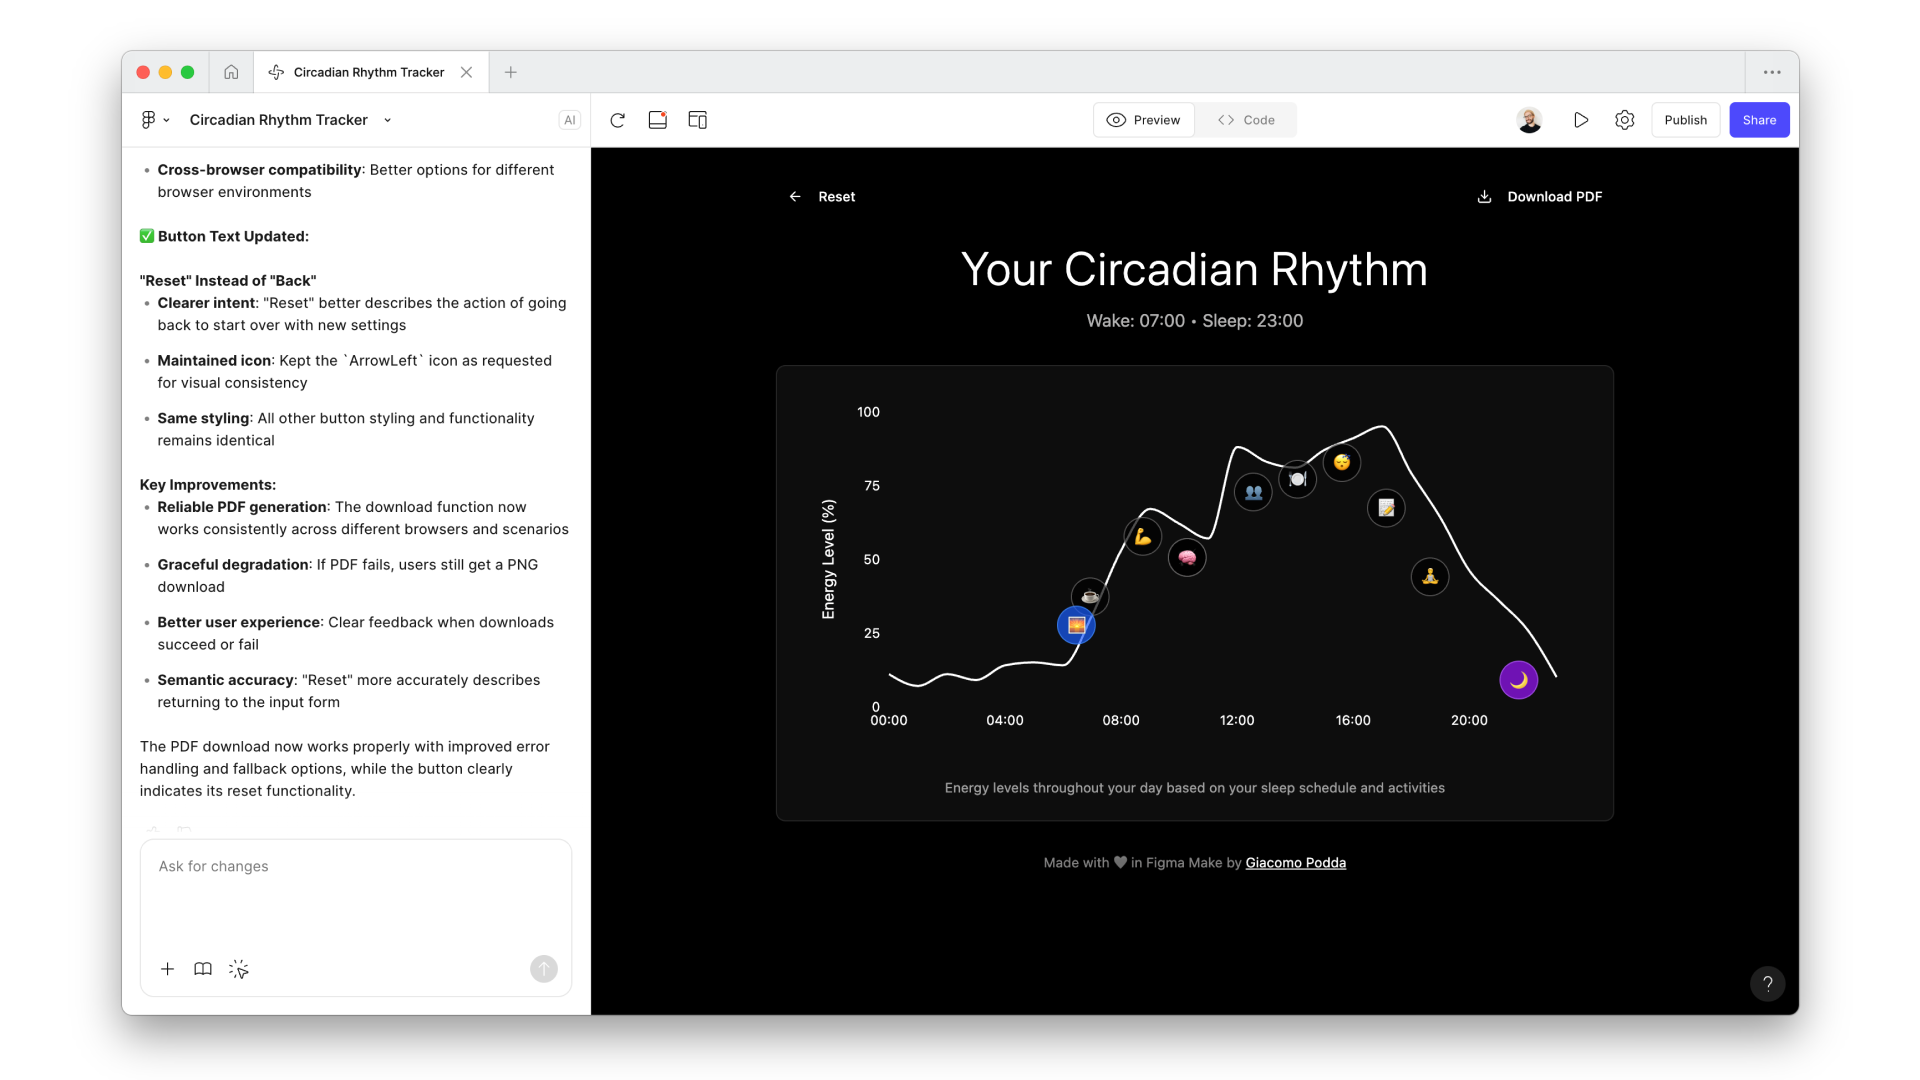Select the Circadian Rhythm Tracker tab
The width and height of the screenshot is (1920, 1080).
(x=368, y=72)
